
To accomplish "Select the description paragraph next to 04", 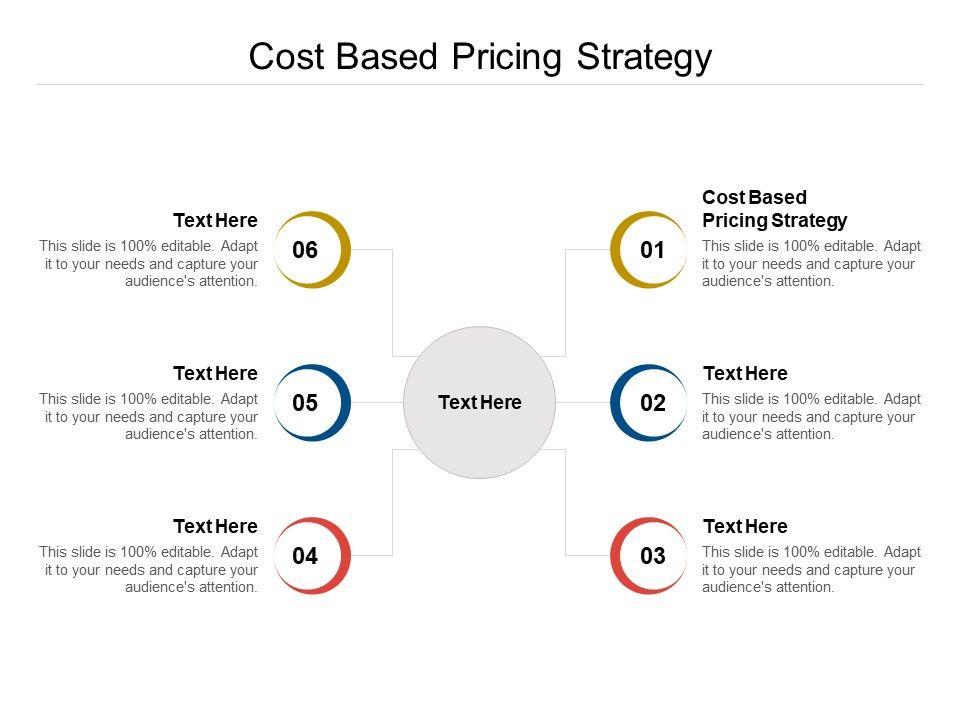I will 149,570.
